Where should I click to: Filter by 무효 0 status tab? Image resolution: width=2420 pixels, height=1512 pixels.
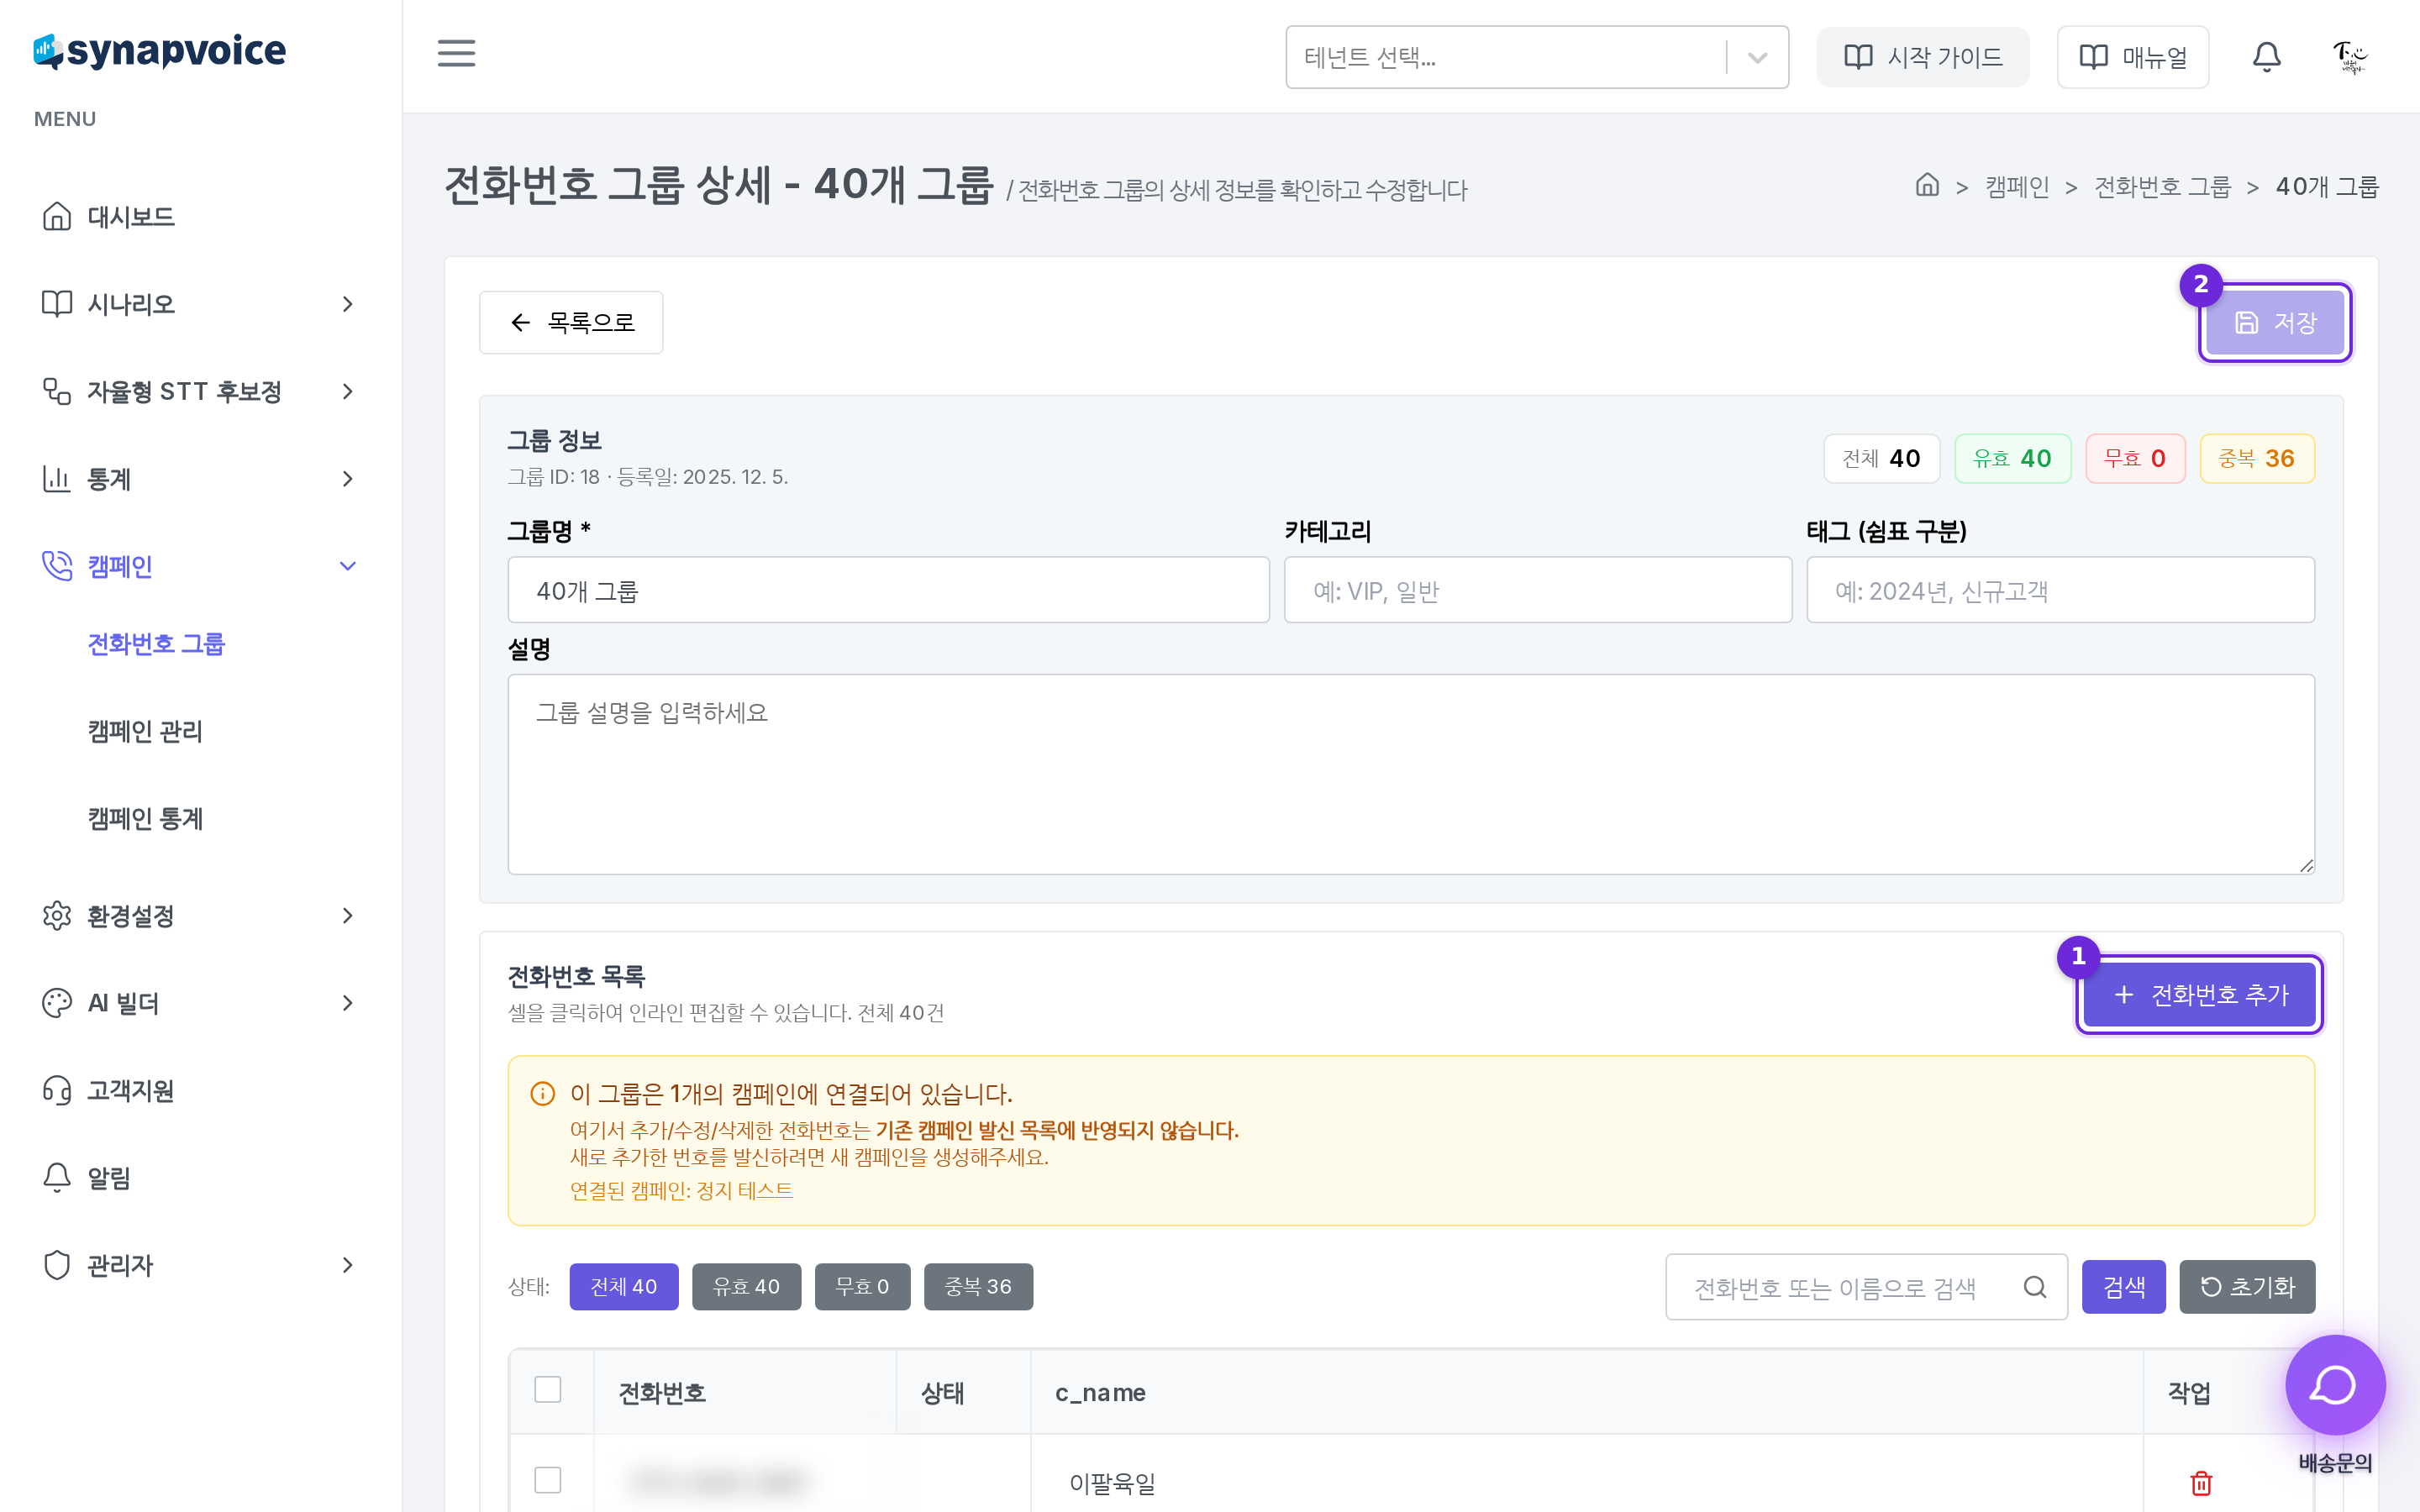tap(862, 1286)
